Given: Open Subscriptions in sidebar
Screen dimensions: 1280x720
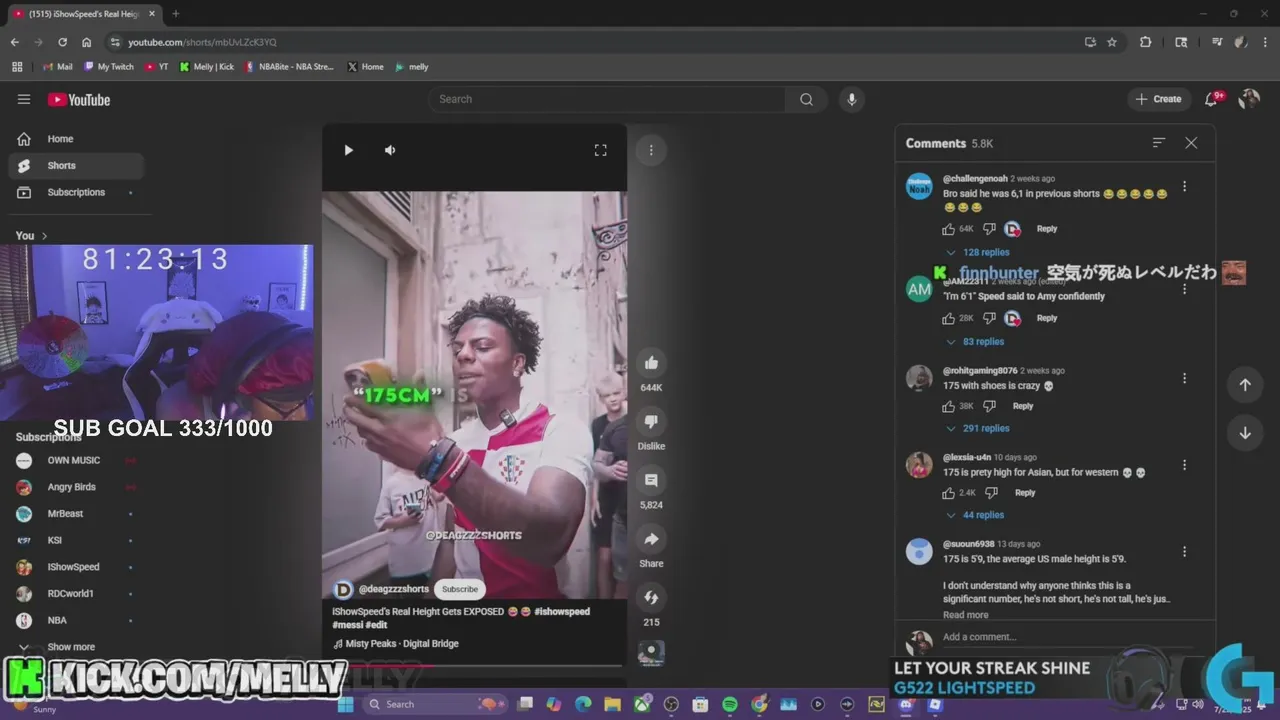Looking at the screenshot, I should (x=76, y=192).
